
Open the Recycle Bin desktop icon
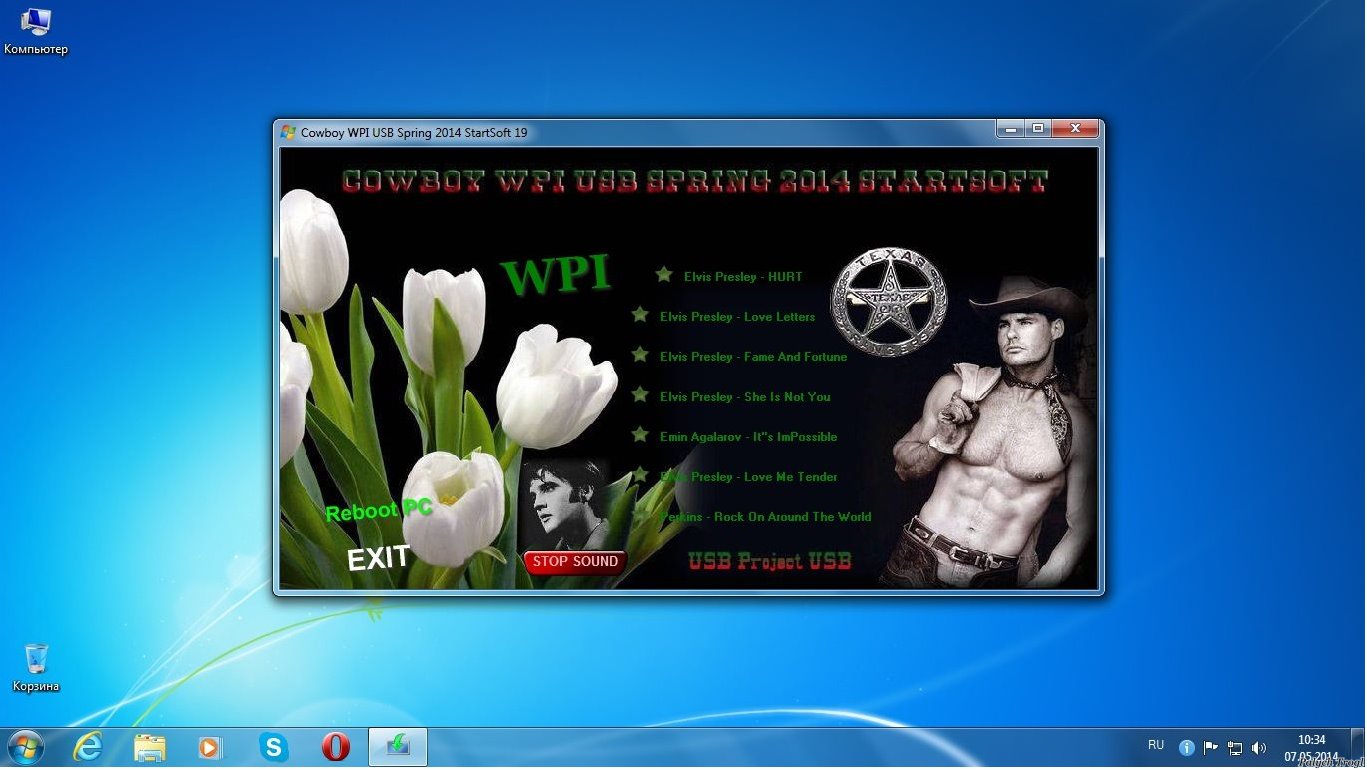(36, 668)
